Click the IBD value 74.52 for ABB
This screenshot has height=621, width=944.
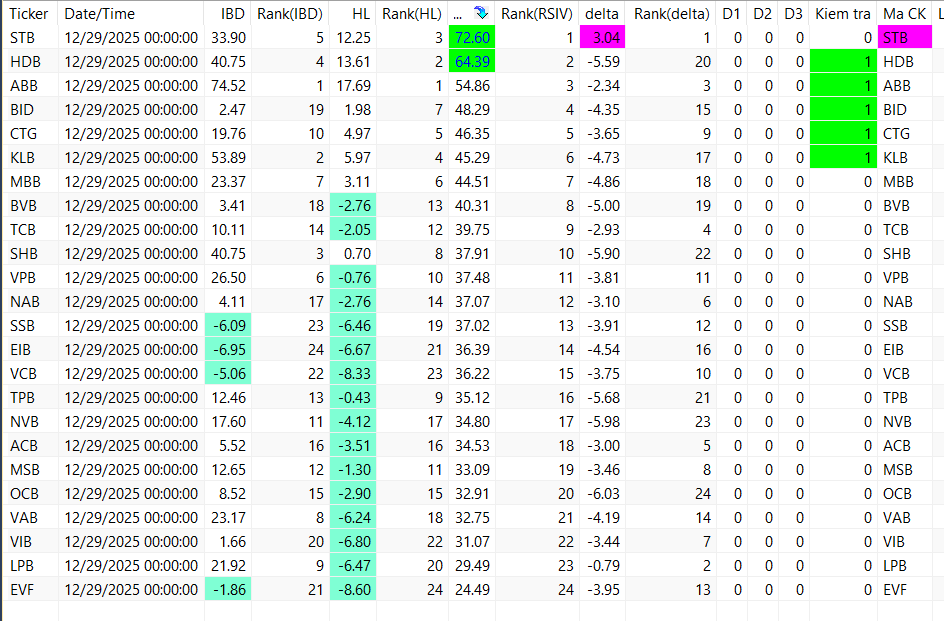pyautogui.click(x=228, y=86)
